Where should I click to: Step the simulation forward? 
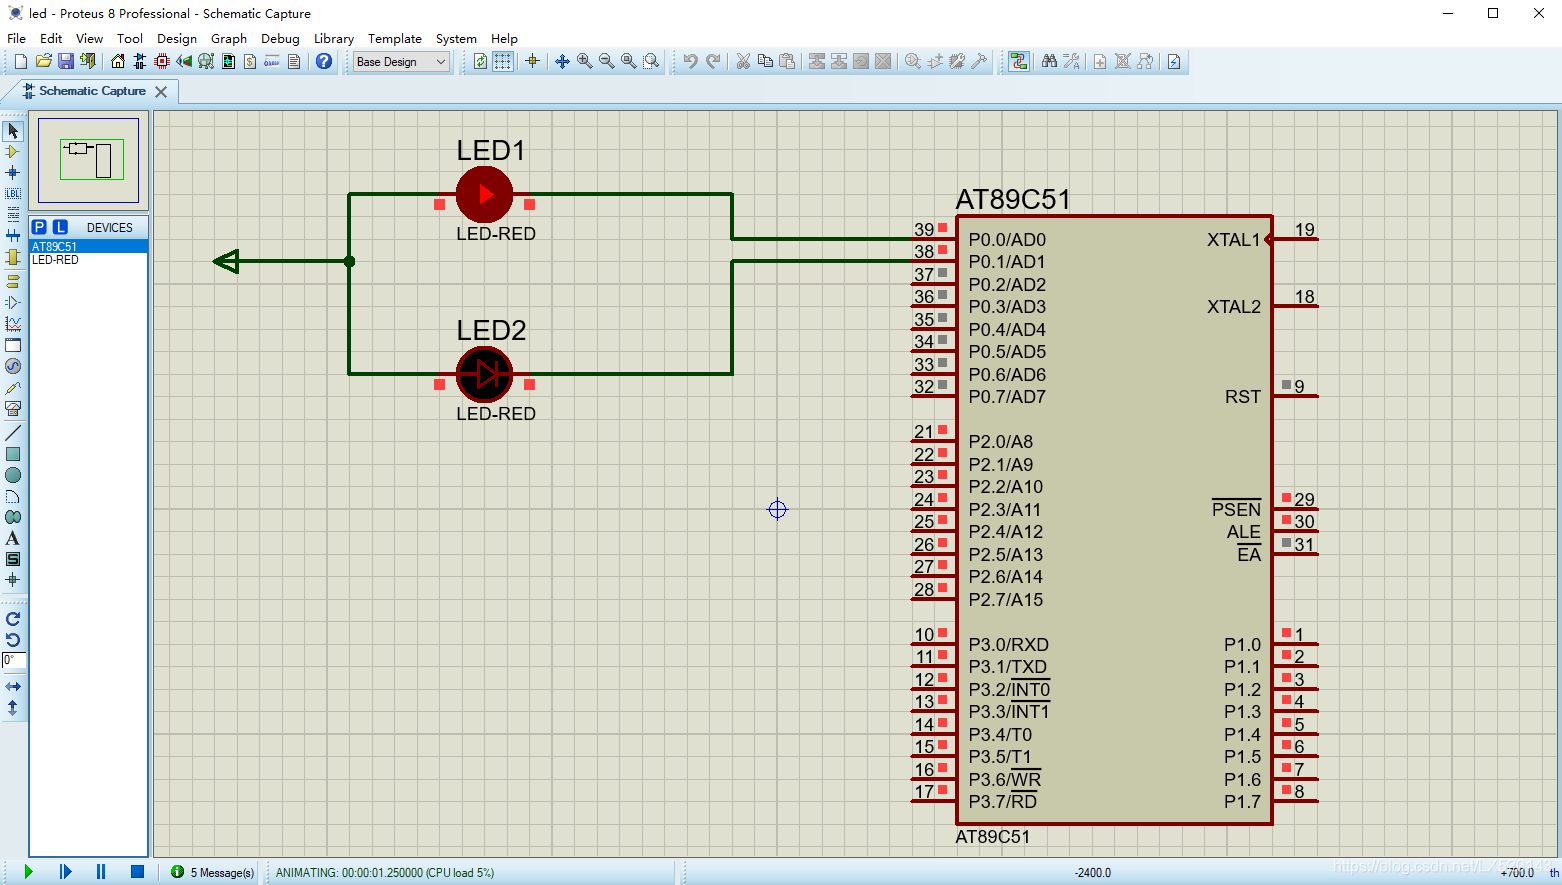click(65, 872)
